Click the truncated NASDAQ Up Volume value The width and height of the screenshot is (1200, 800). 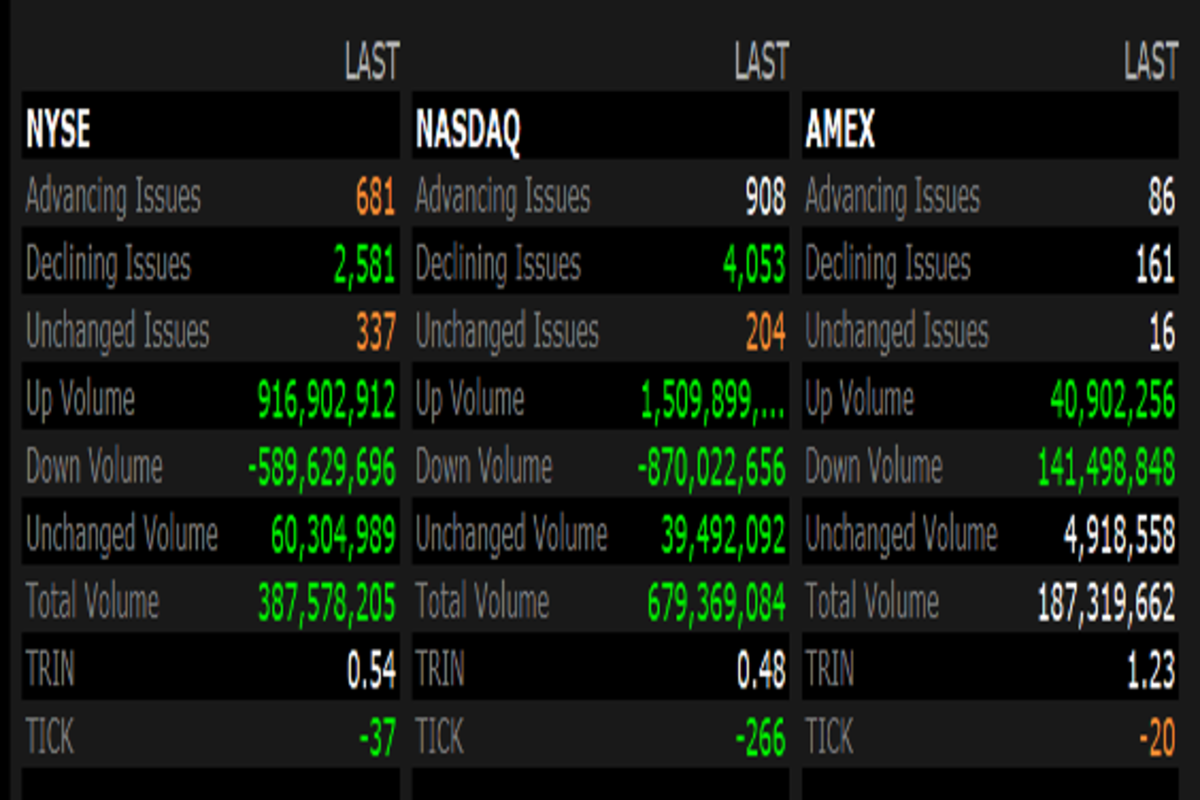712,400
